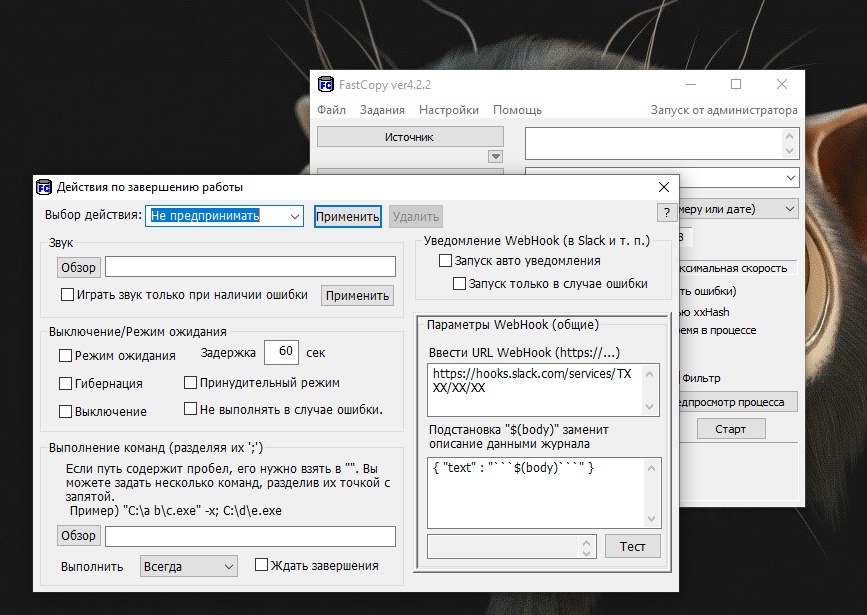Open the Настройки menu in FastCopy
This screenshot has width=867, height=615.
(448, 110)
